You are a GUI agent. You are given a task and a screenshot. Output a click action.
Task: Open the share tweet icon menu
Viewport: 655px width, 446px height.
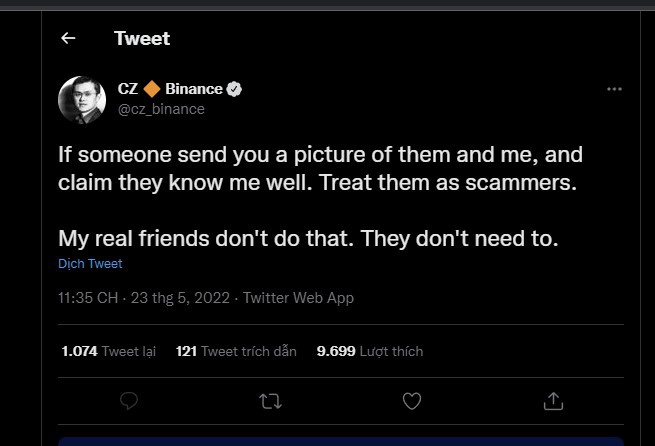(x=552, y=400)
